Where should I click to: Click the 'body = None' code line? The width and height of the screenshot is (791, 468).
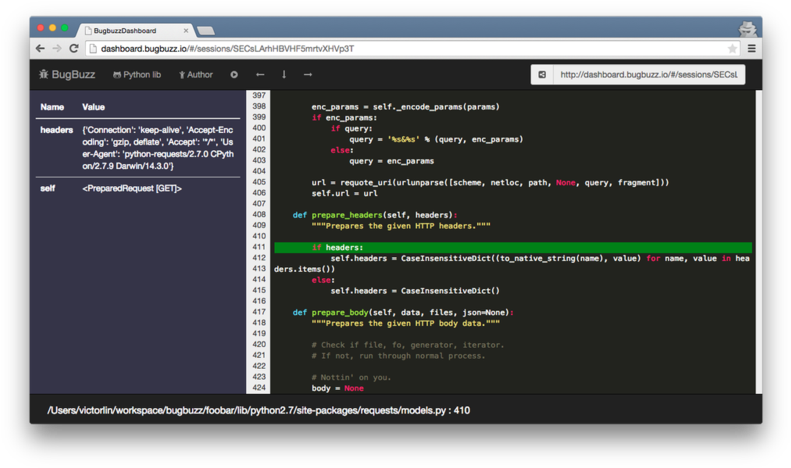pyautogui.click(x=337, y=388)
